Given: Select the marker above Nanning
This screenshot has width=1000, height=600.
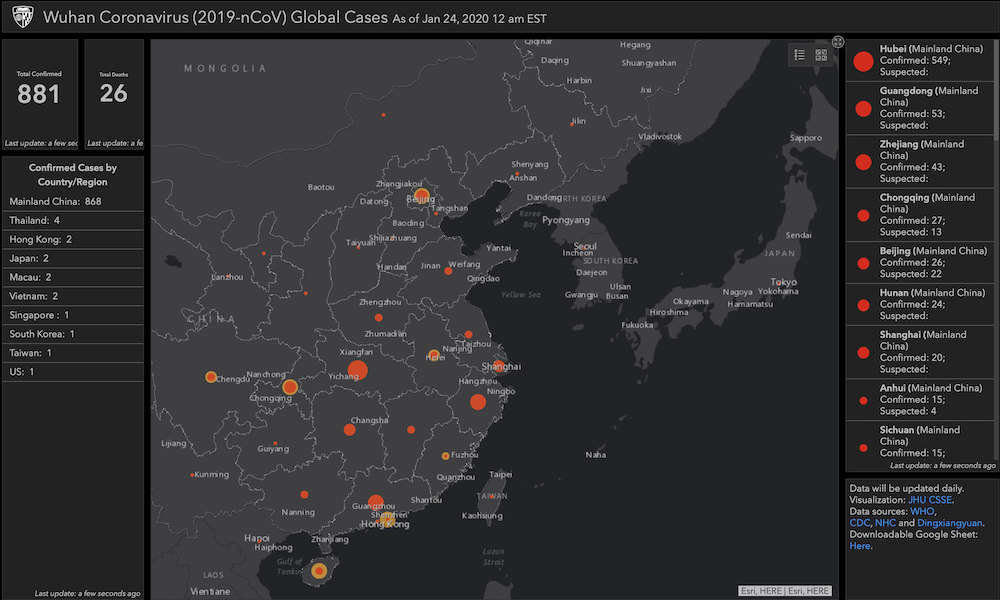Looking at the screenshot, I should pos(304,494).
